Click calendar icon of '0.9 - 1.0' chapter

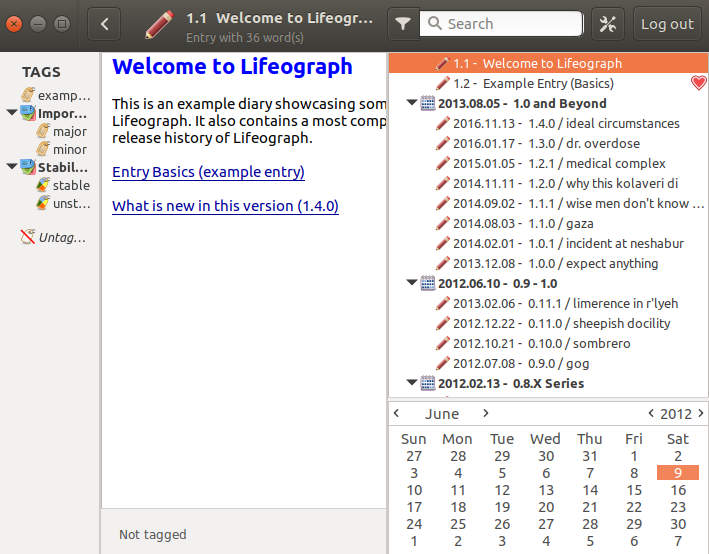(428, 283)
